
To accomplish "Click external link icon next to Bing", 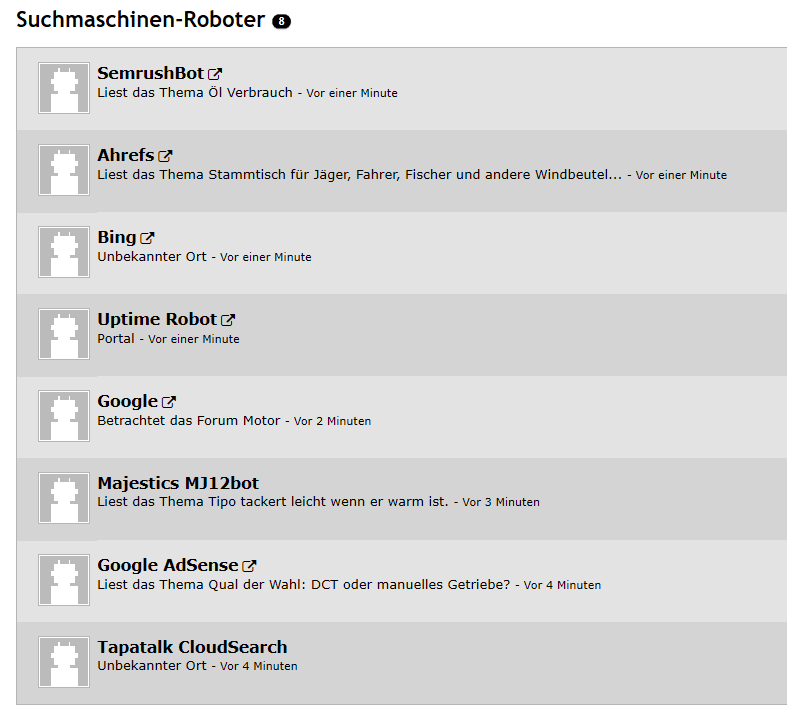I will (147, 238).
